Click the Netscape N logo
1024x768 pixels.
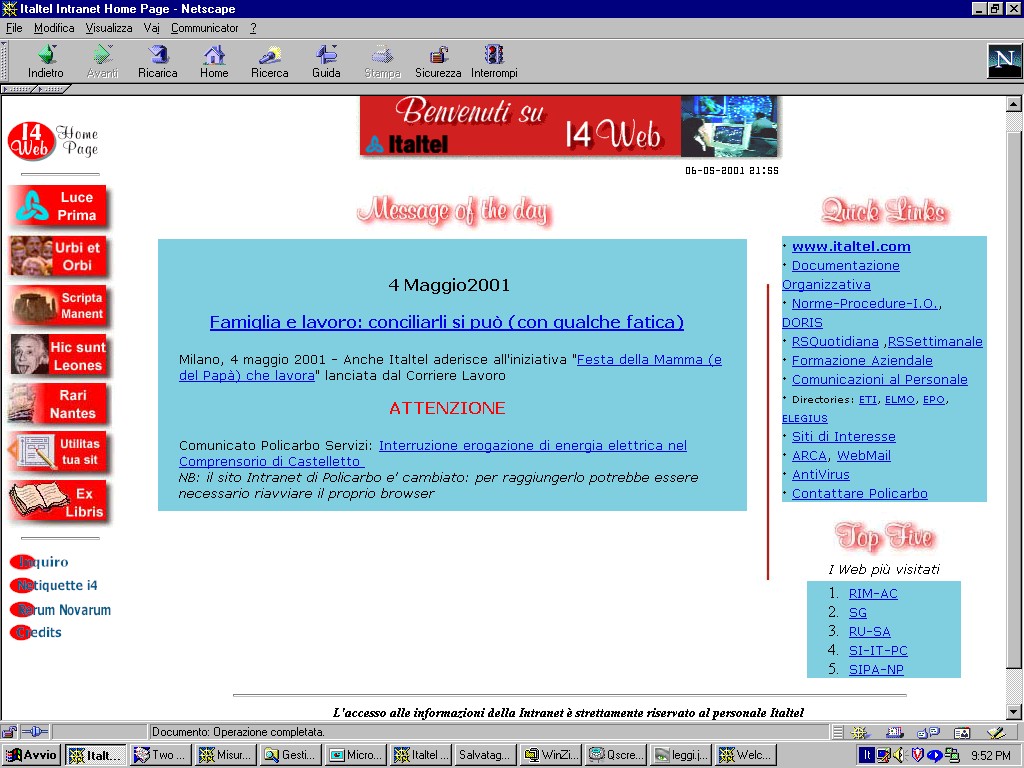1004,61
